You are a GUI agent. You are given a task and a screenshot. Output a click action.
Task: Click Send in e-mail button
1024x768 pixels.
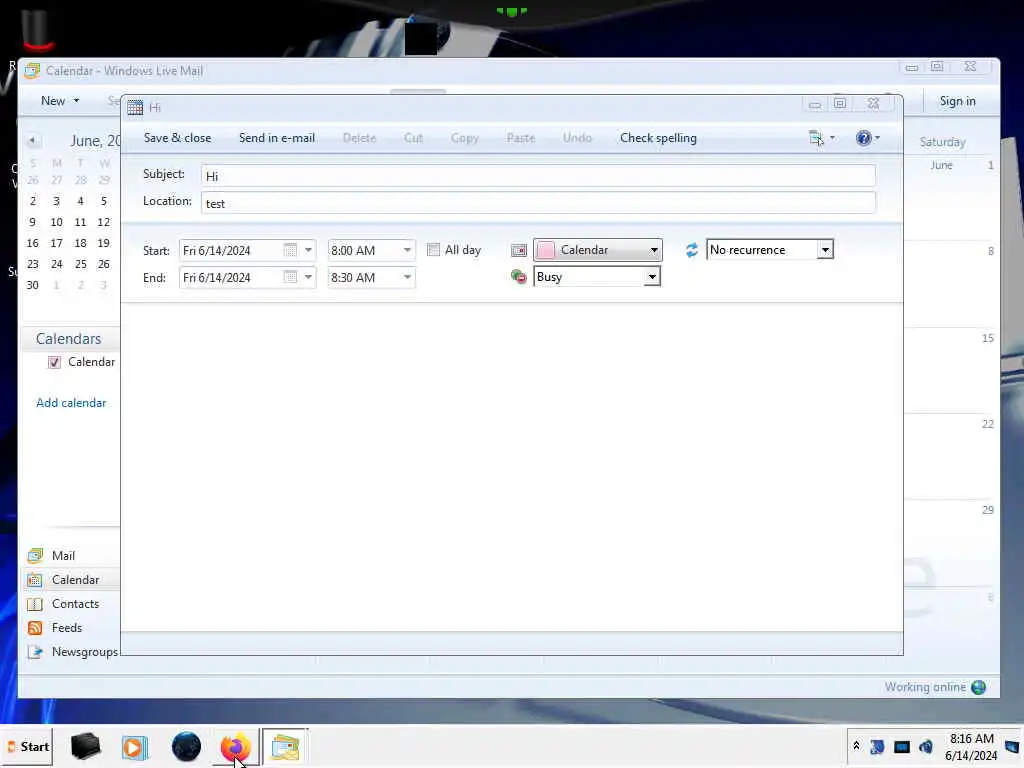(x=277, y=138)
